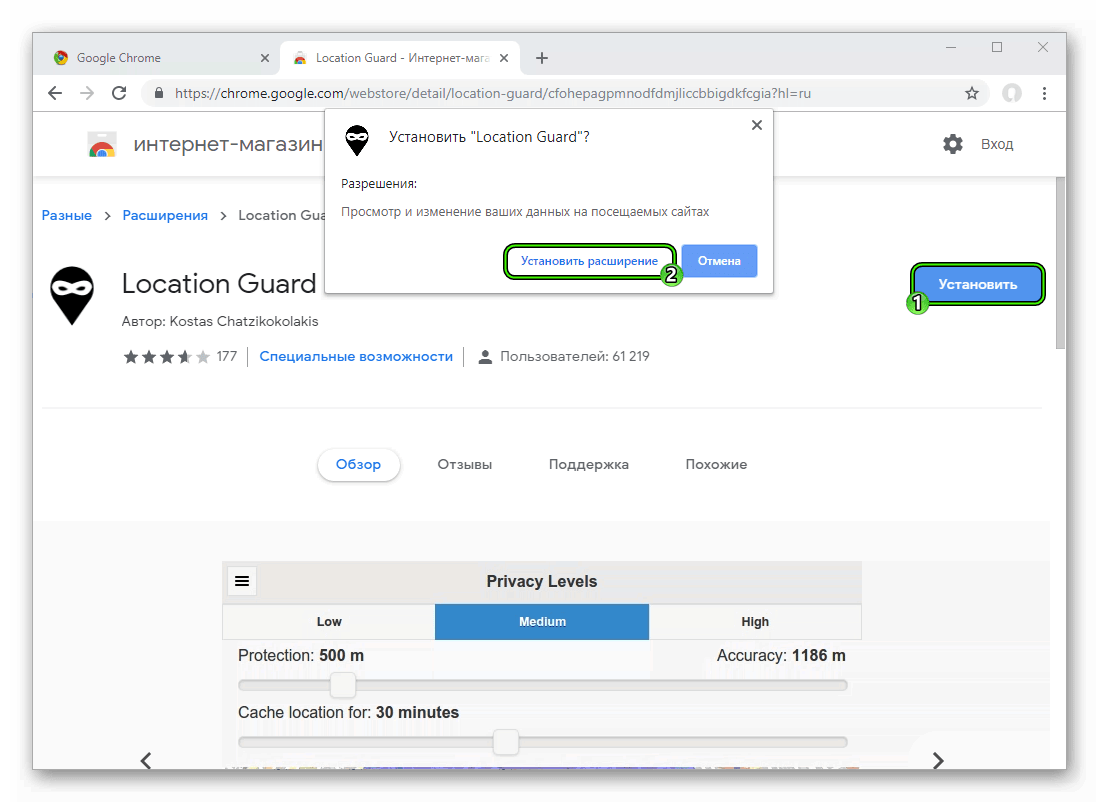Minimize the Chrome window

pyautogui.click(x=950, y=48)
